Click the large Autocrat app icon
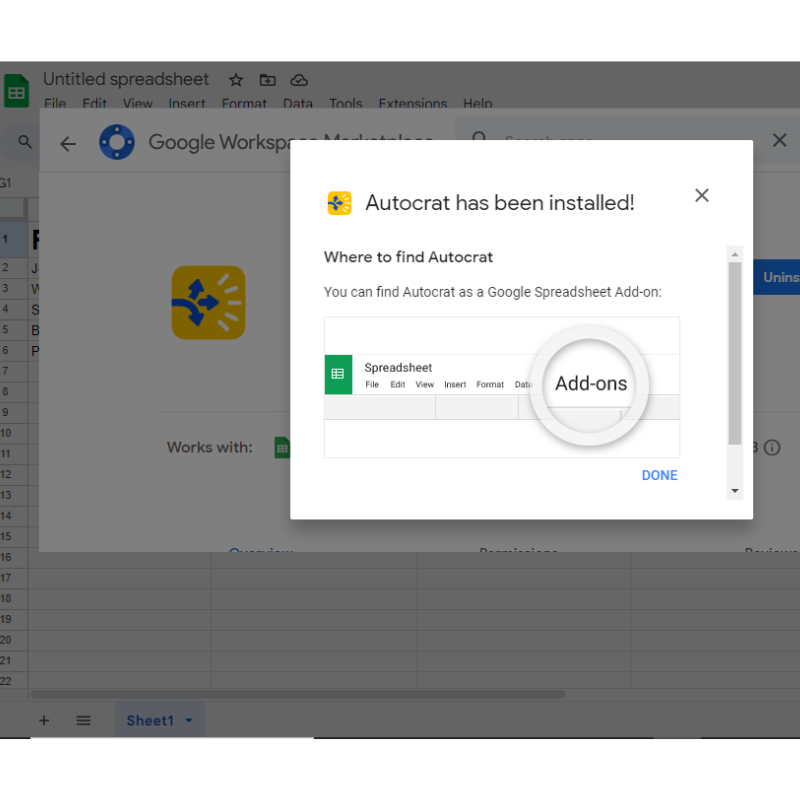Viewport: 800px width, 800px height. (x=209, y=303)
